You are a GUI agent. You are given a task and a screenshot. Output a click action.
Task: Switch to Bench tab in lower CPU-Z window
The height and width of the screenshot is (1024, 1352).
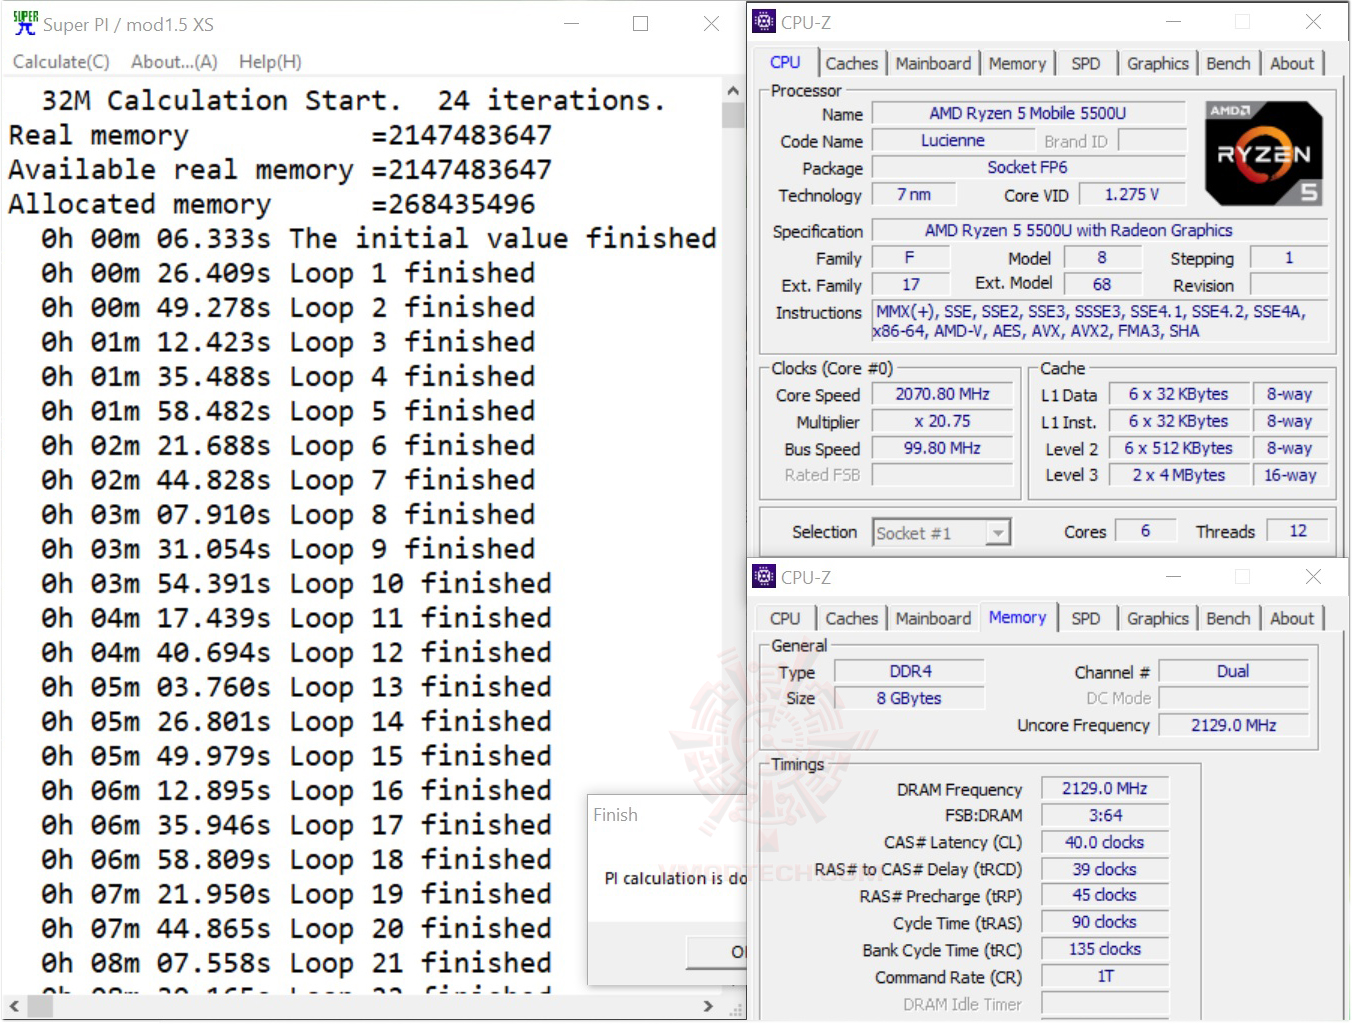[1228, 618]
